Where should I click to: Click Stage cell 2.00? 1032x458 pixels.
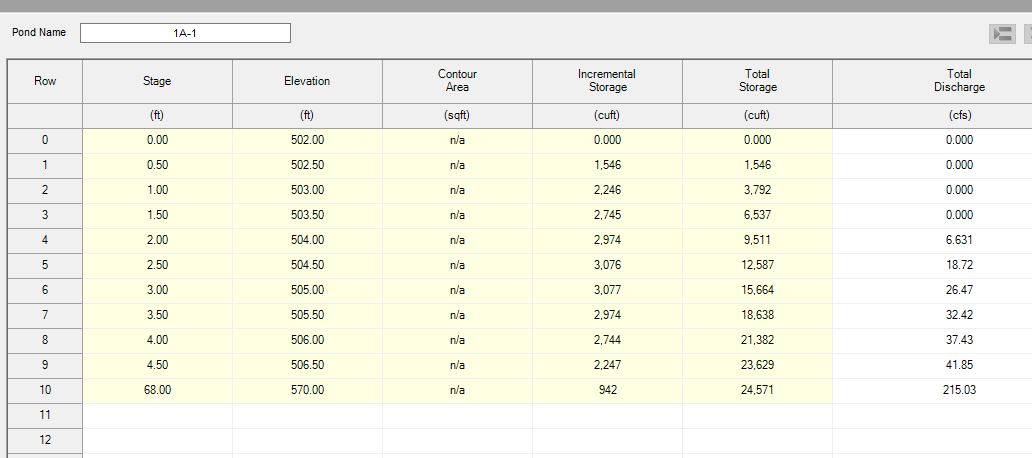point(157,240)
